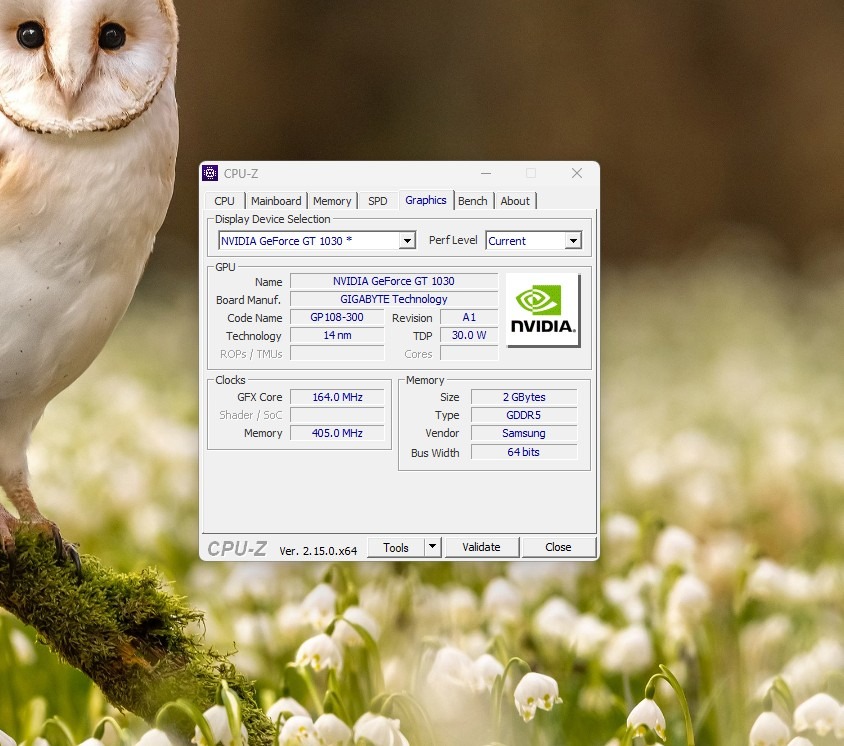Click the NVIDIA logo image

tap(543, 310)
